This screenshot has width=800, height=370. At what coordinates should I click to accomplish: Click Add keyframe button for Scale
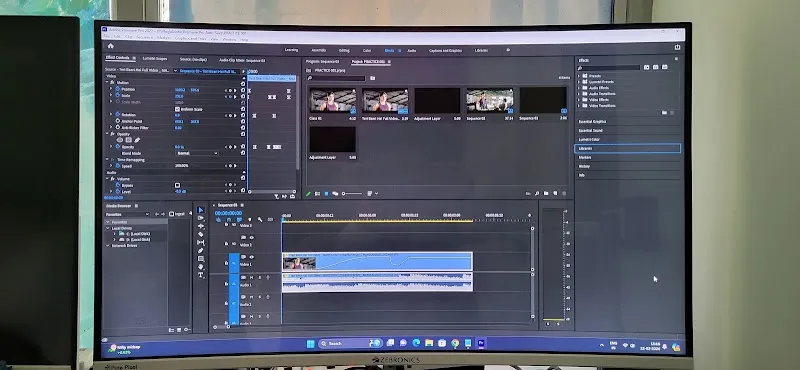point(231,96)
